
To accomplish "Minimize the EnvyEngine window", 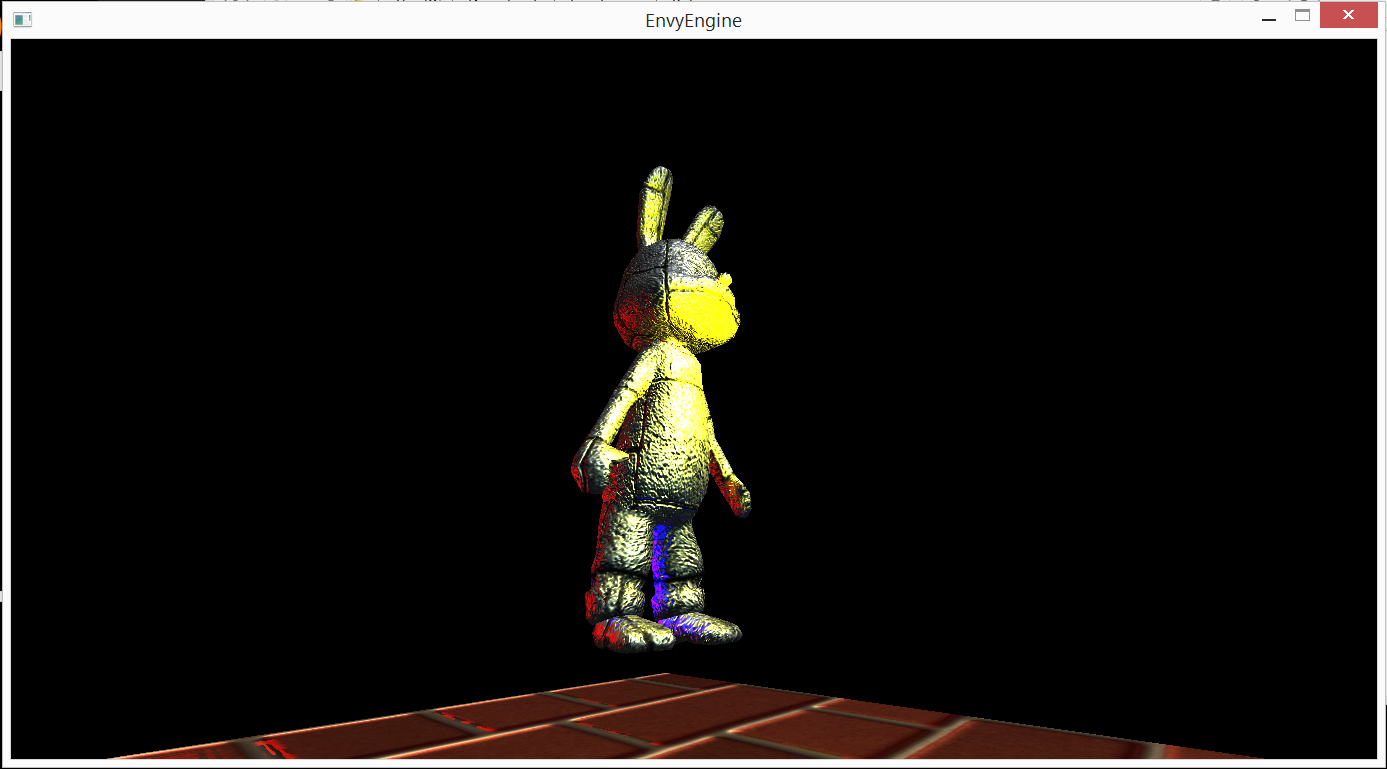I will tap(1269, 17).
